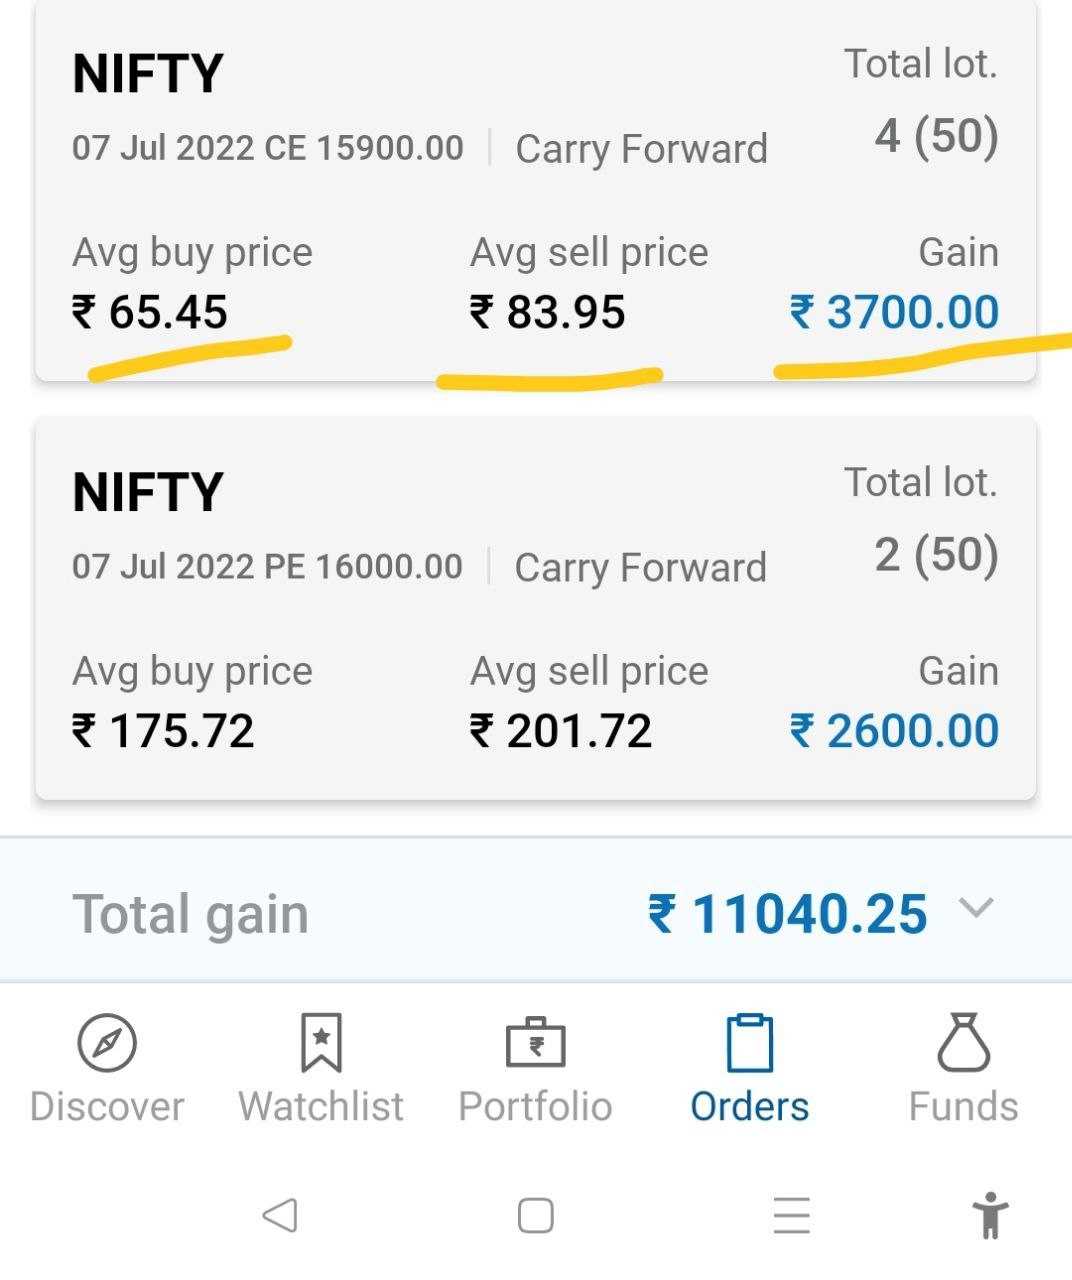This screenshot has width=1072, height=1280.
Task: Tap the accessibility figure shortcut icon
Action: [990, 1216]
